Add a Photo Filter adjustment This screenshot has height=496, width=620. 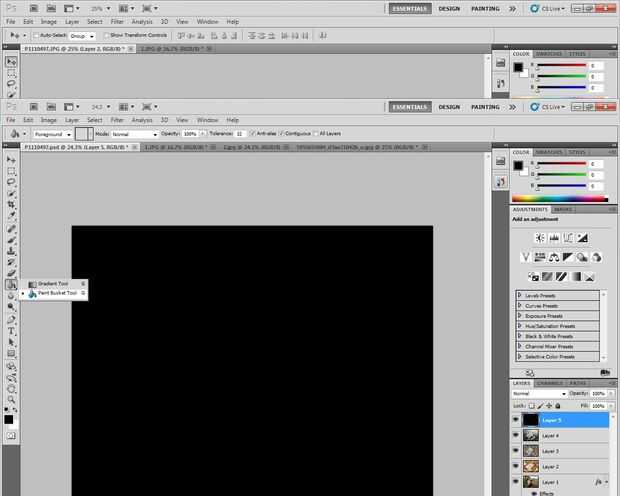click(582, 257)
